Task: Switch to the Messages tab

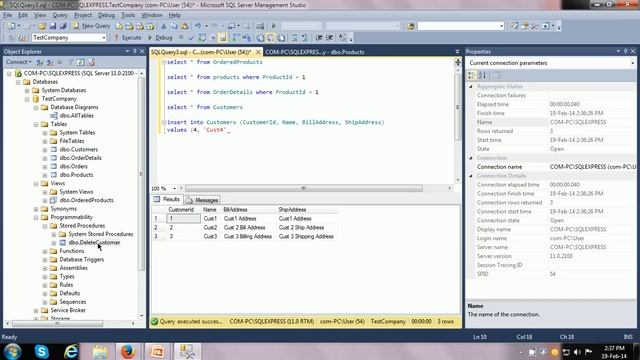Action: pyautogui.click(x=202, y=200)
